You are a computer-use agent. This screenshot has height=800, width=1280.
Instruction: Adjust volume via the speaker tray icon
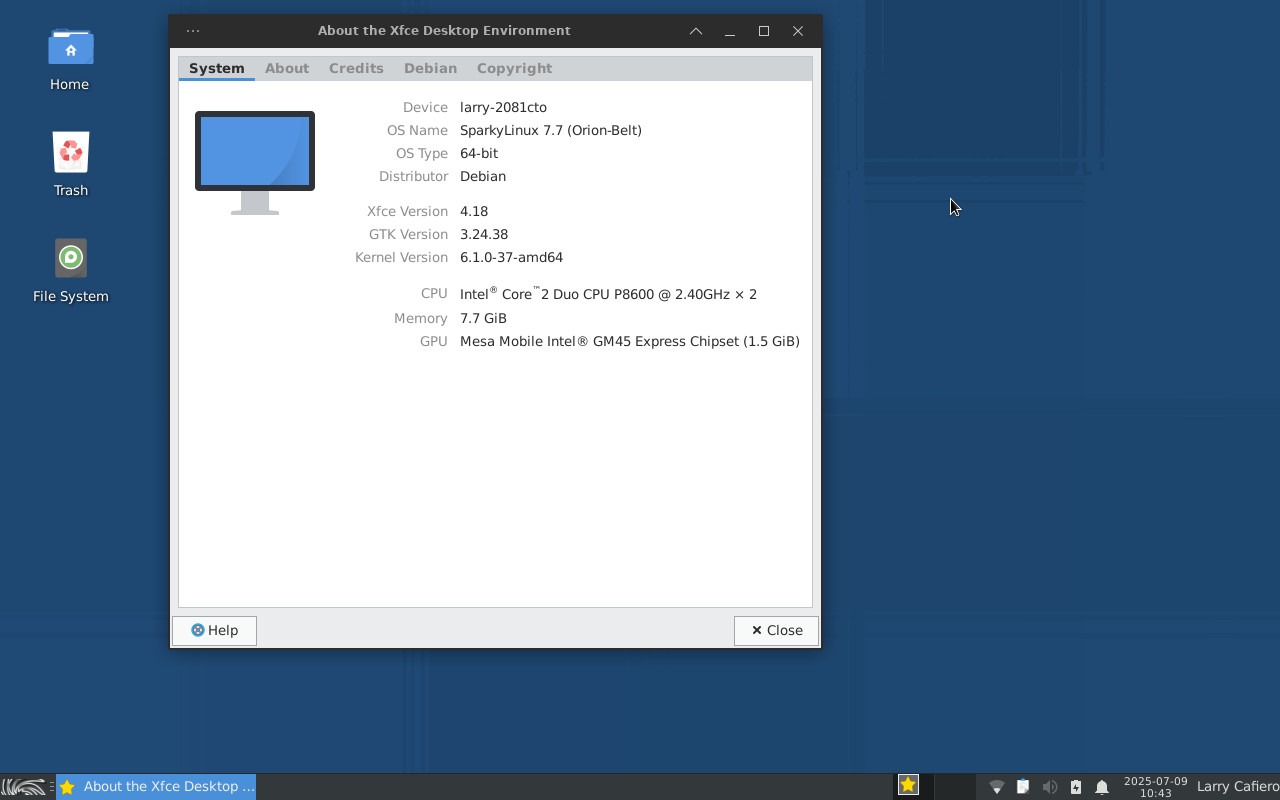[1050, 786]
